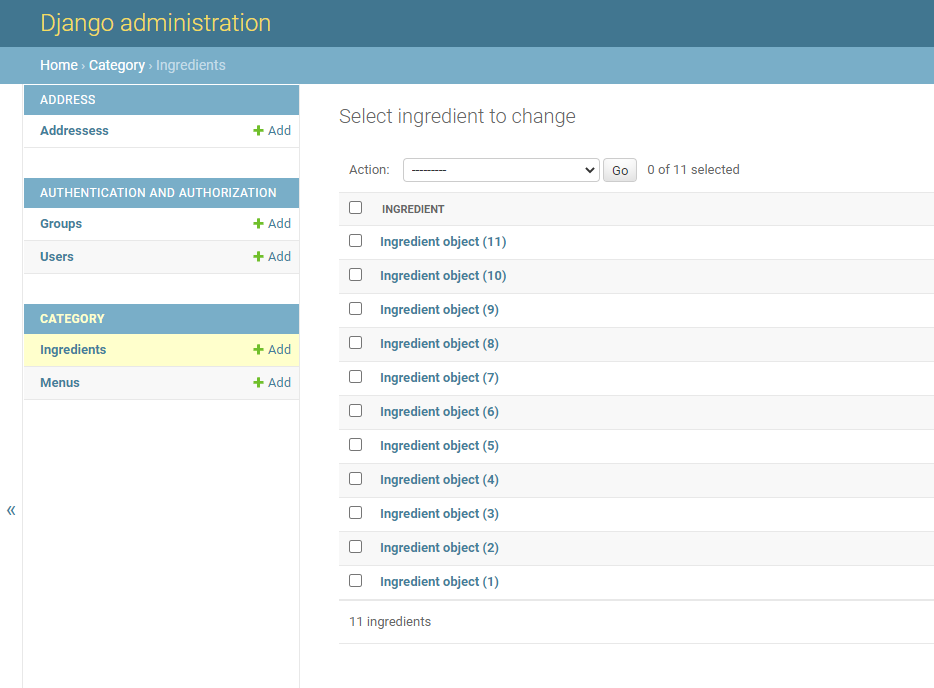Viewport: 934px width, 688px height.
Task: Open Ingredient object (11)
Action: click(443, 242)
